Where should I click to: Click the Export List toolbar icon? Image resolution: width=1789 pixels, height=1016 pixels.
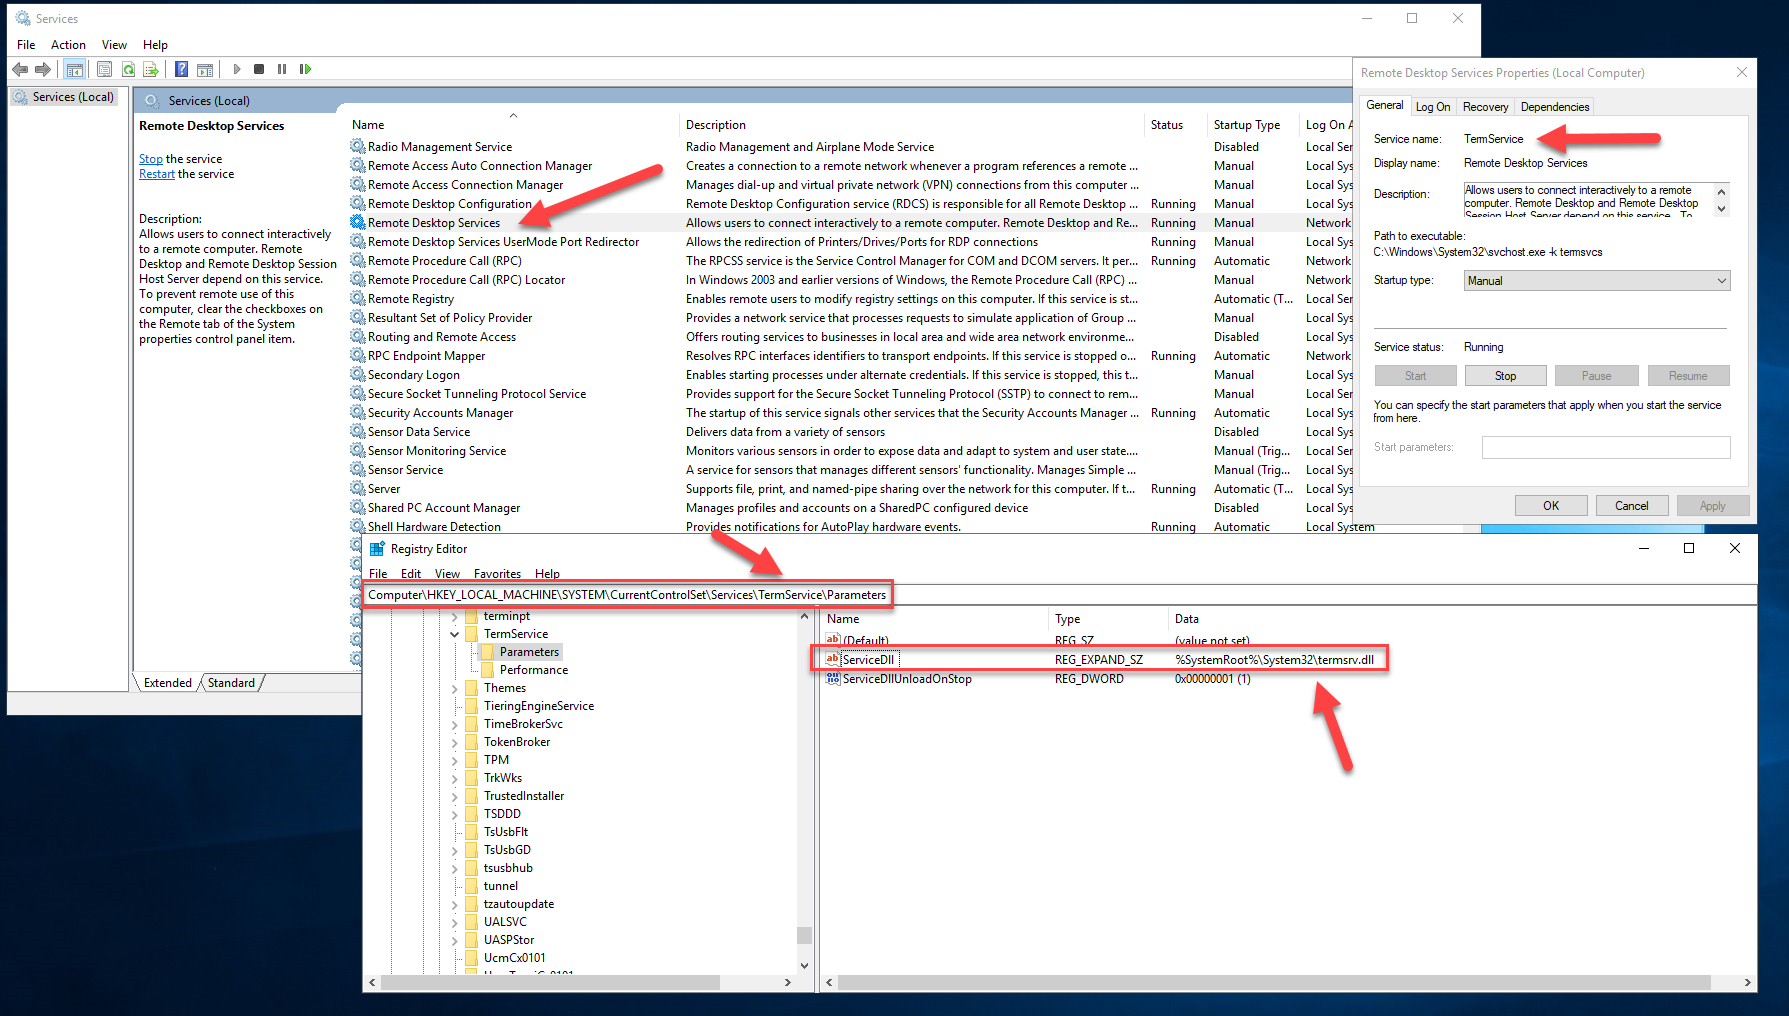(x=151, y=69)
